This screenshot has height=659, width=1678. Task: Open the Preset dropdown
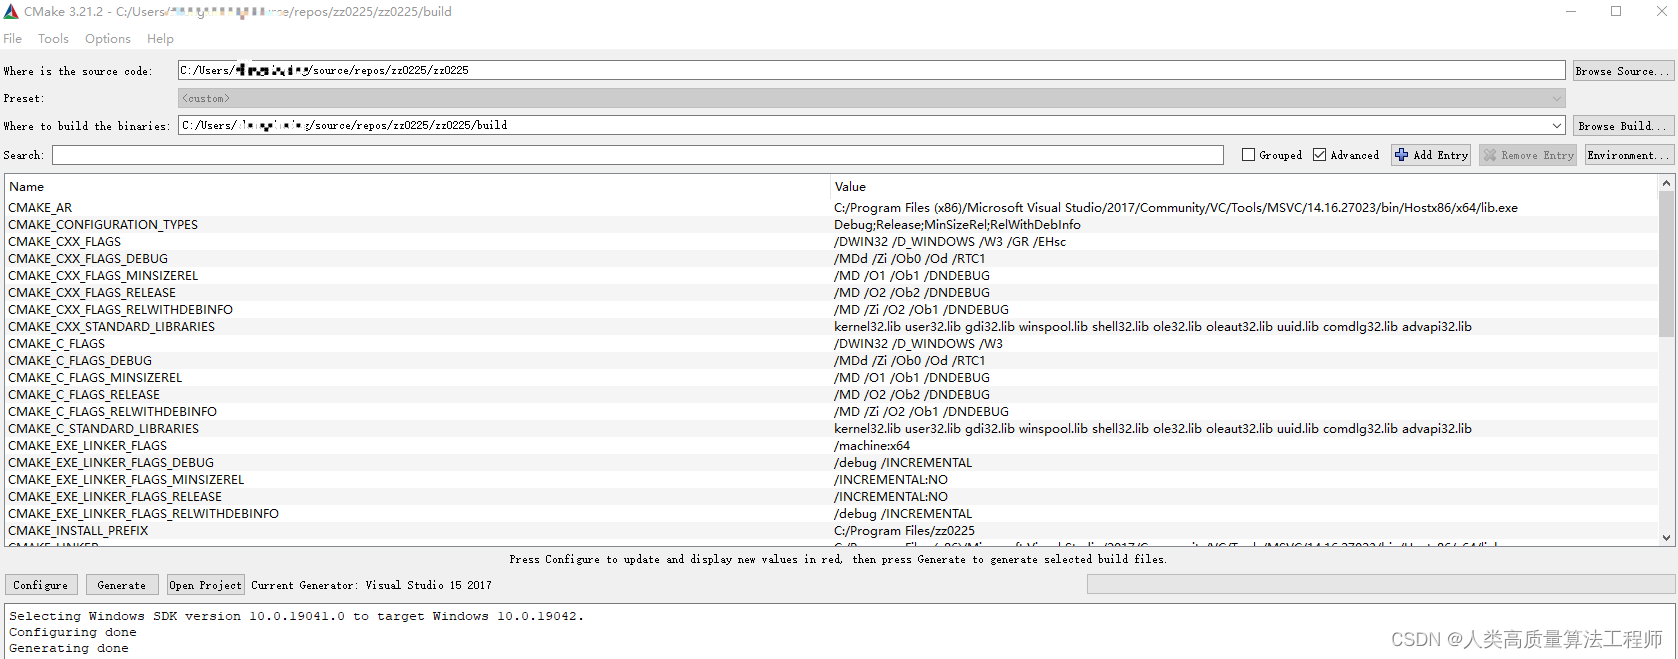871,98
